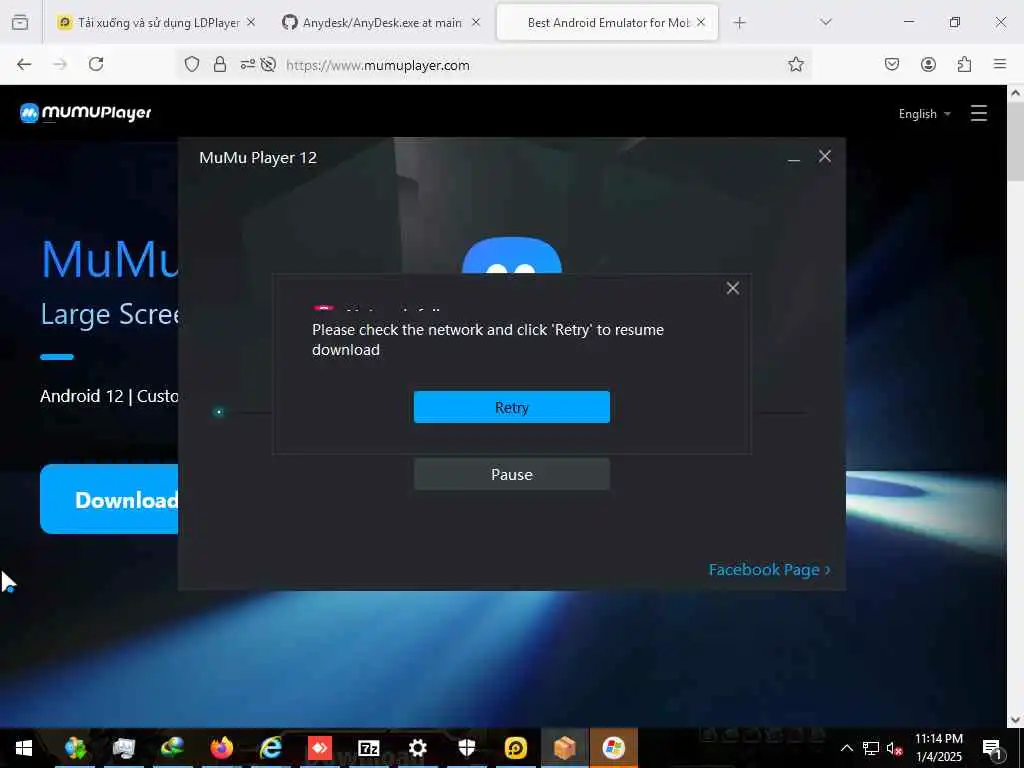Reload the current page
Image resolution: width=1024 pixels, height=768 pixels.
point(96,64)
